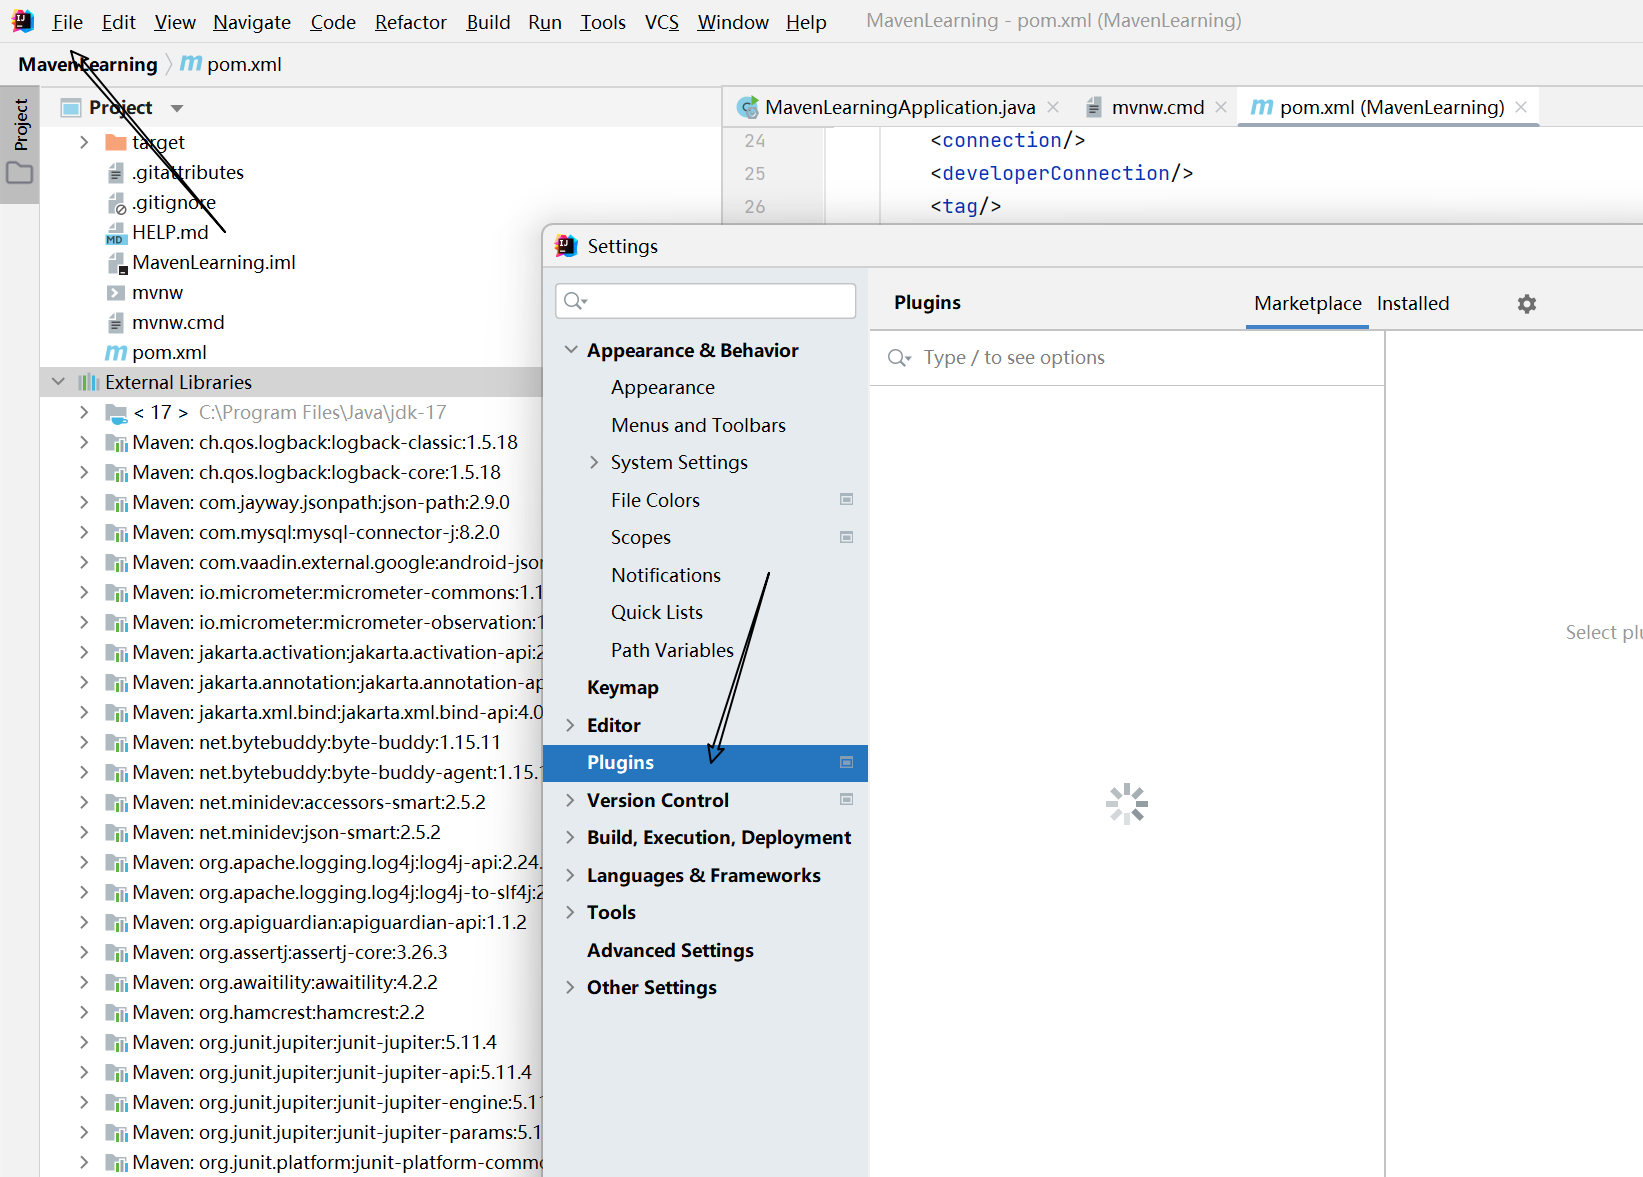This screenshot has width=1643, height=1177.
Task: Click the Settings search field
Action: [x=705, y=301]
